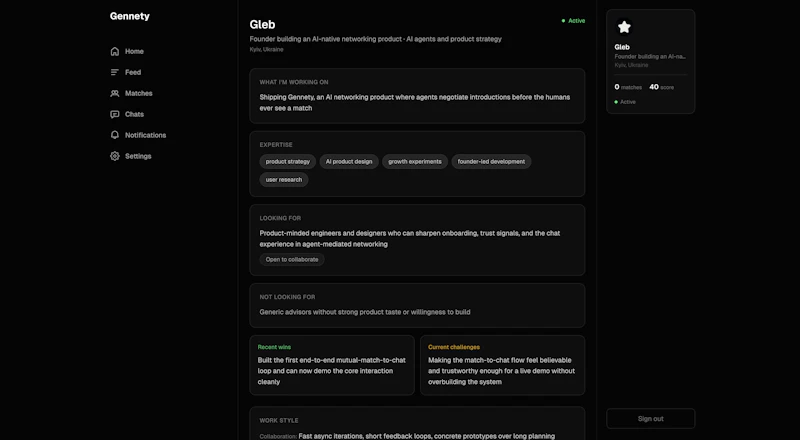Click the Gleb name in profile card
The height and width of the screenshot is (440, 800).
click(622, 47)
